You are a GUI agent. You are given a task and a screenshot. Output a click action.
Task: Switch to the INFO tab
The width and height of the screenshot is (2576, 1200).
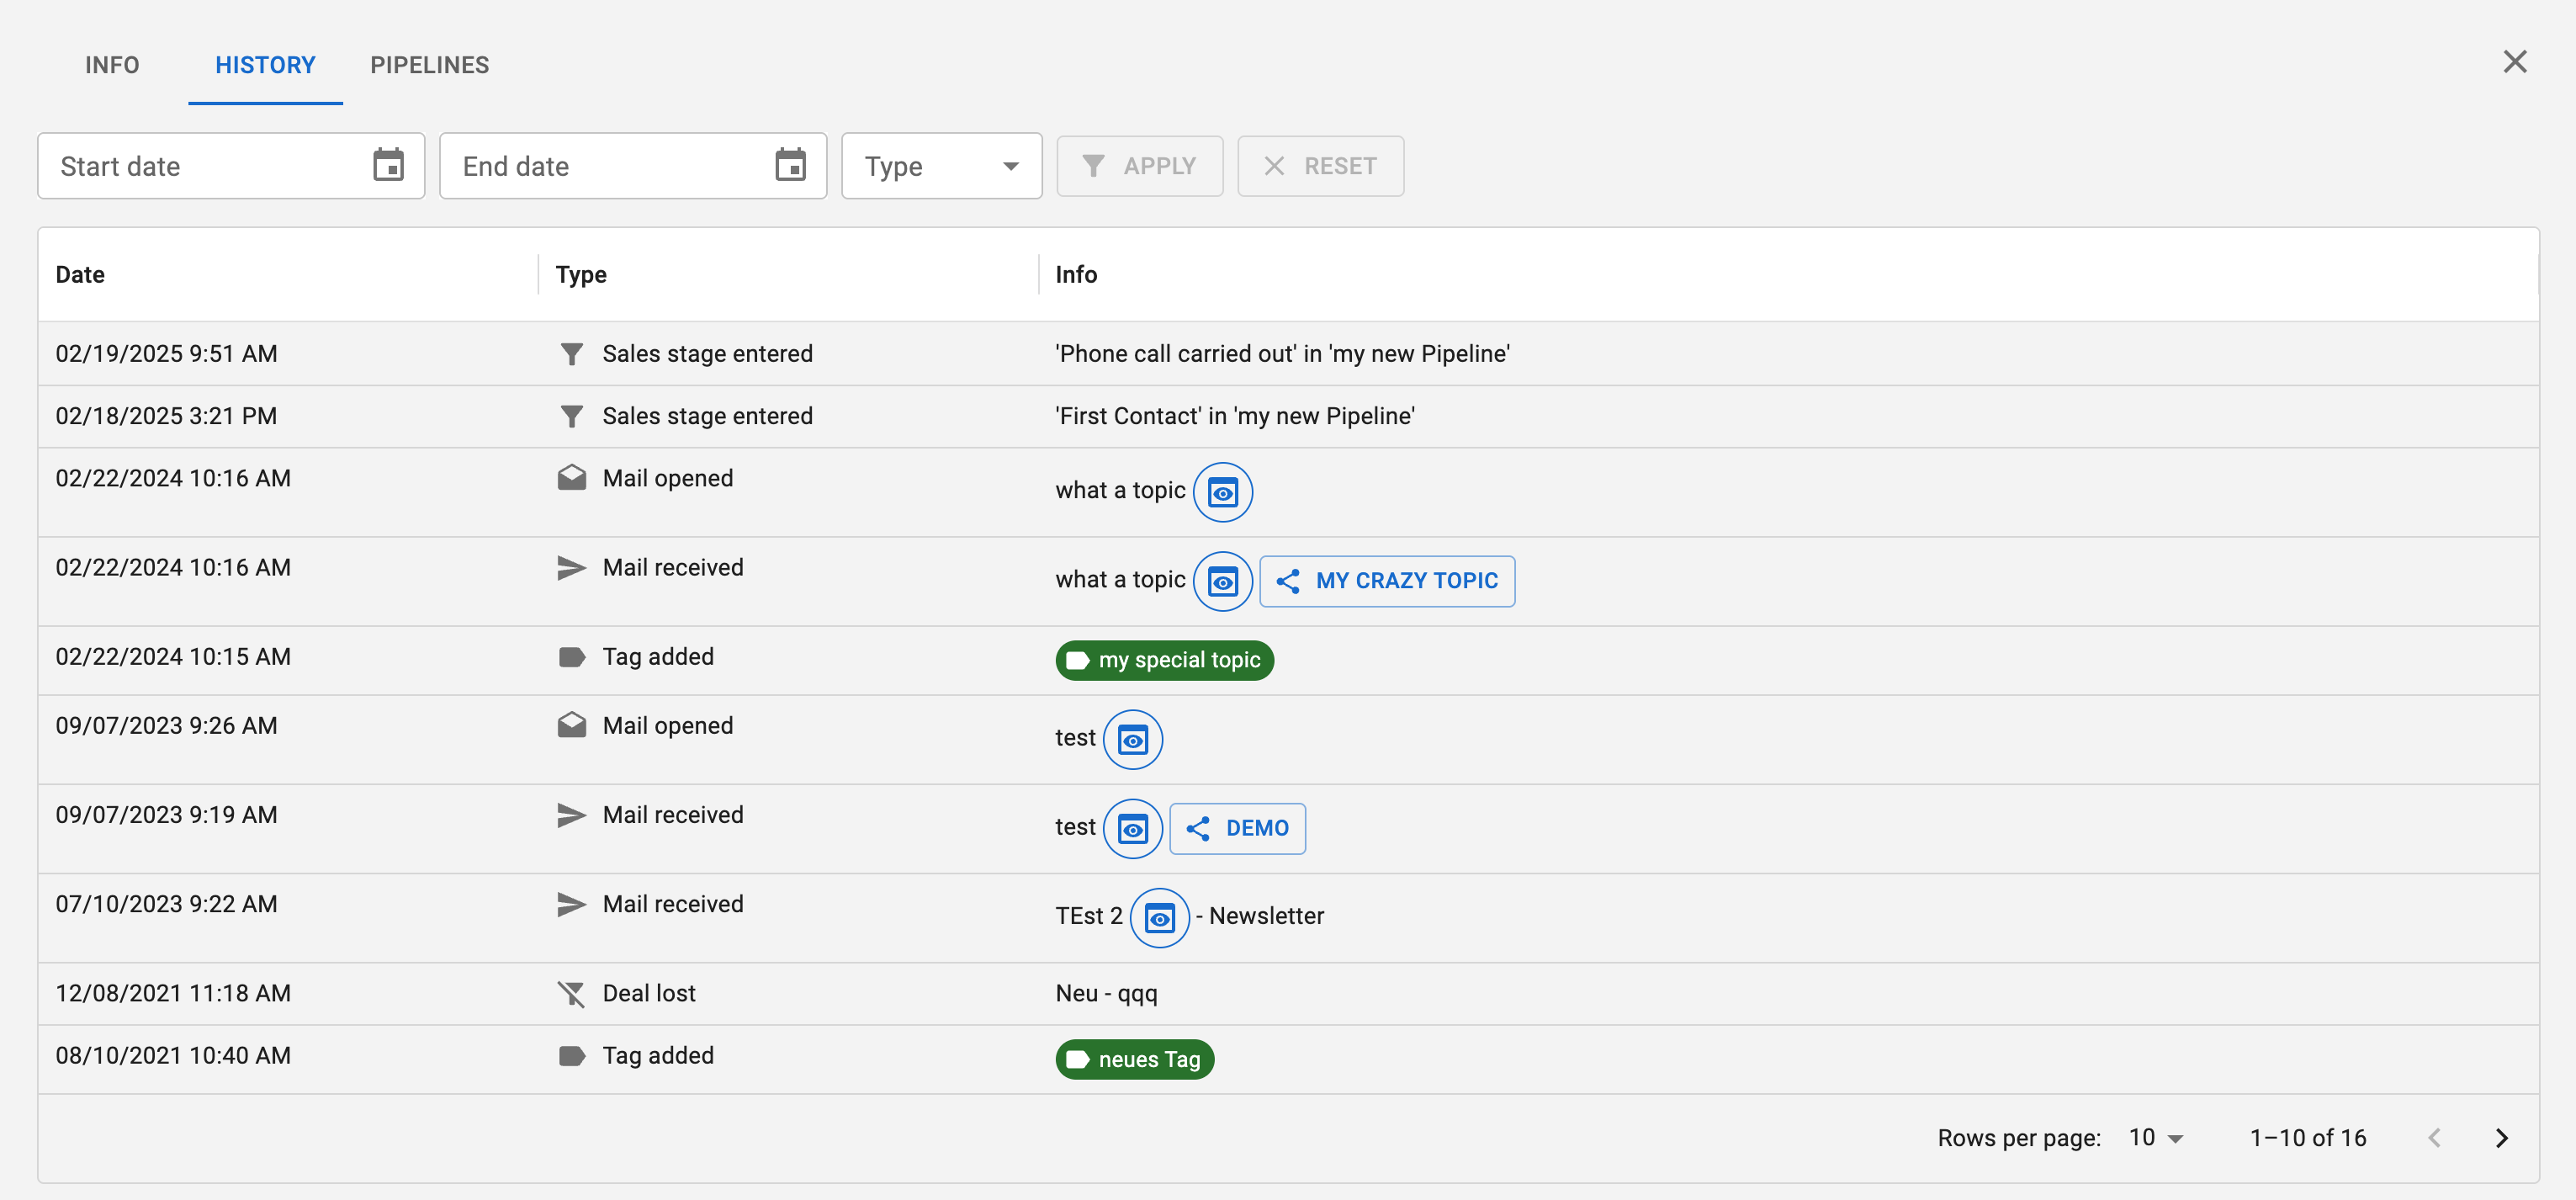tap(112, 65)
